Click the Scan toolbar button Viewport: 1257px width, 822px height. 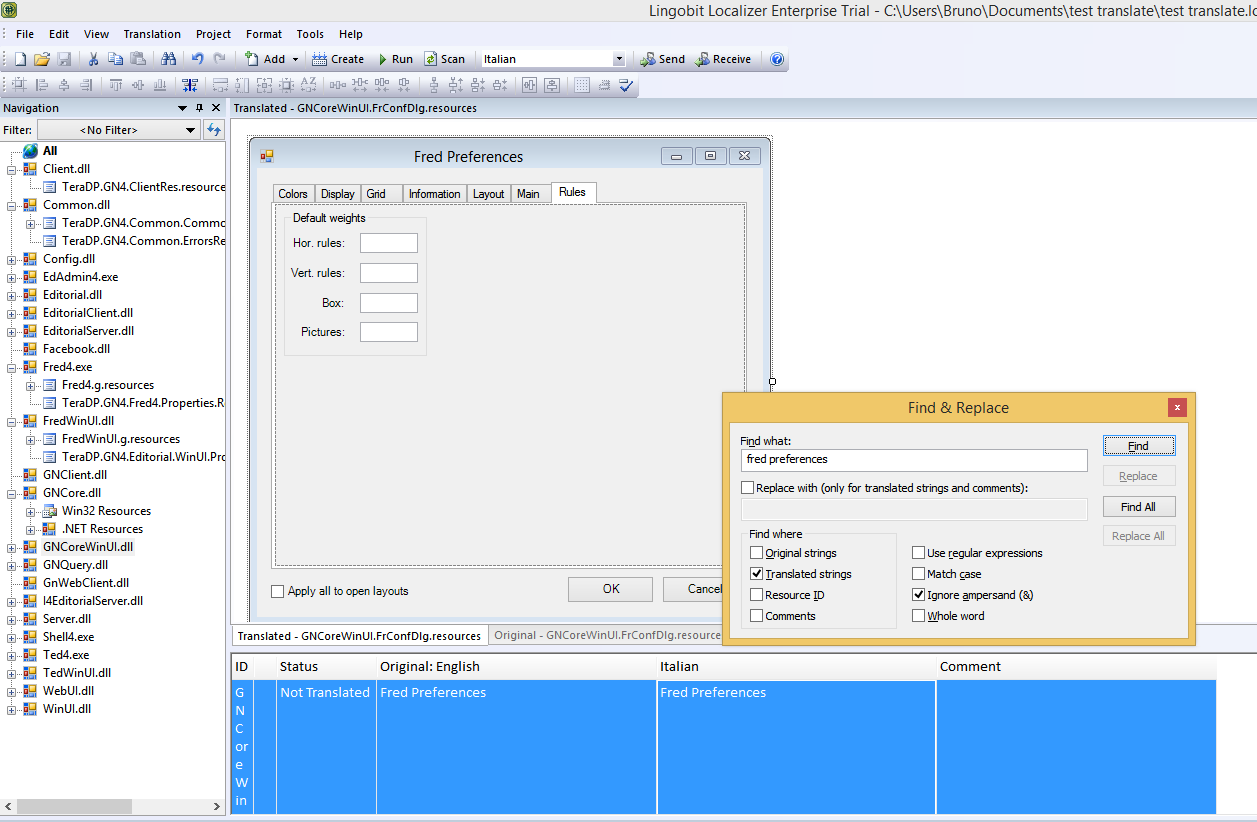[x=445, y=59]
